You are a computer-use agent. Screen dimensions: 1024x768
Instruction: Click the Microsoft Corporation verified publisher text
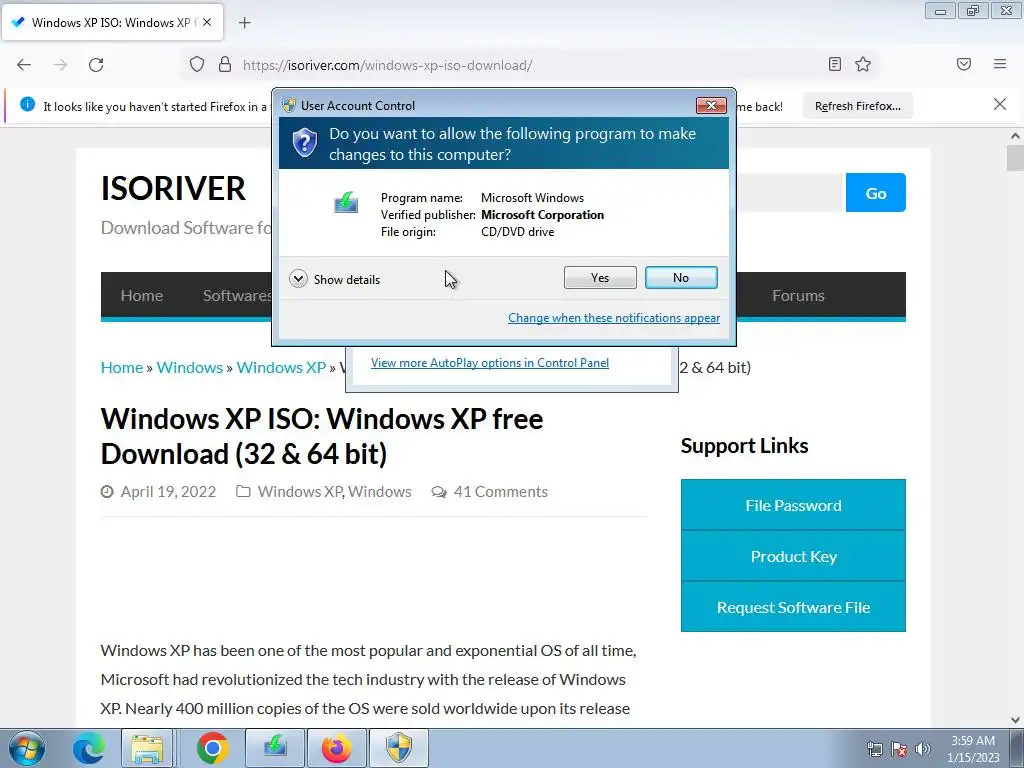coord(542,215)
